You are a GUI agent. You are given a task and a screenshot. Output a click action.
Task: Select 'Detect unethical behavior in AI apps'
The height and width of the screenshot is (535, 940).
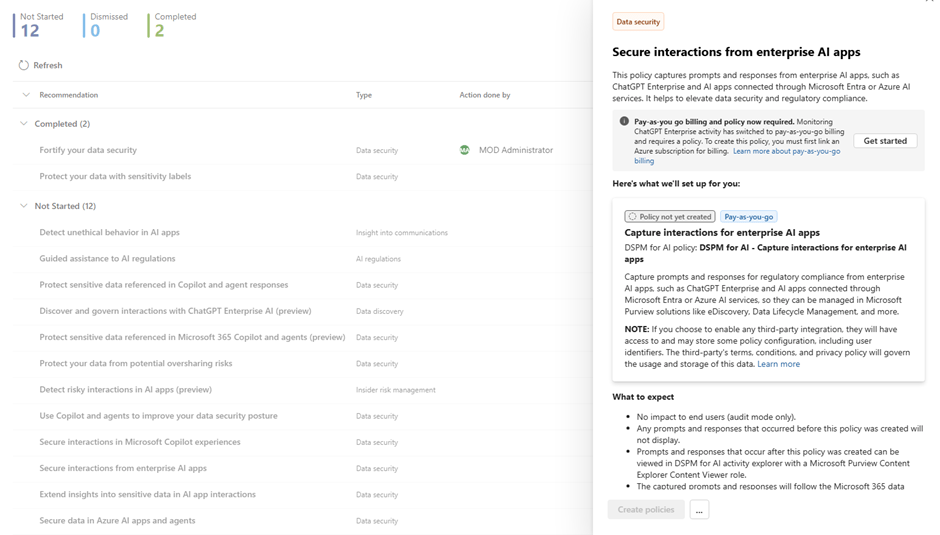(x=109, y=232)
